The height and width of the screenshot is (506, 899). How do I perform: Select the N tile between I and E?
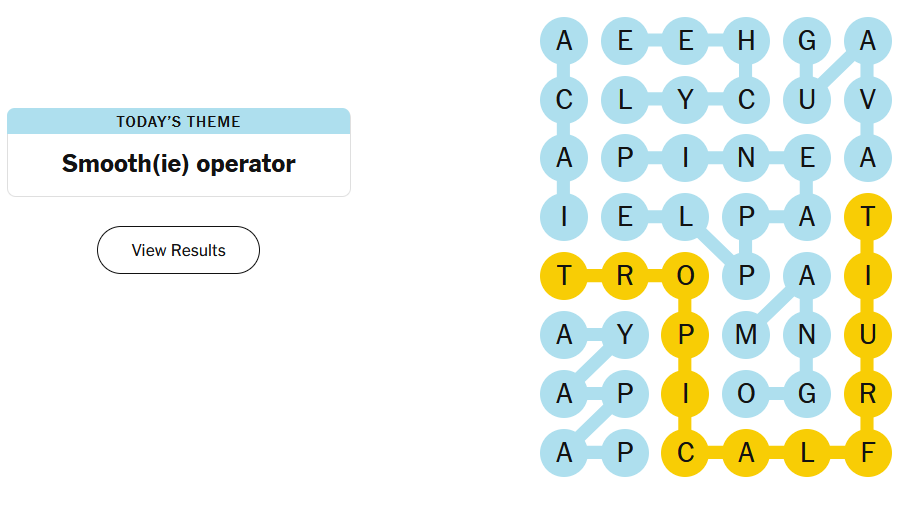(746, 158)
